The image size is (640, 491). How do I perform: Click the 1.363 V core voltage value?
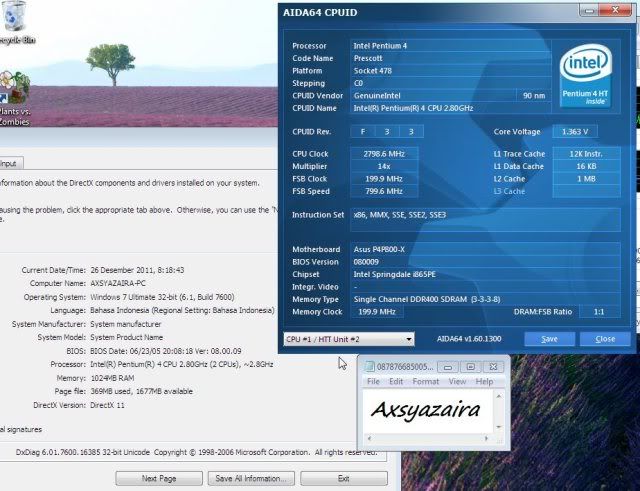coord(575,131)
